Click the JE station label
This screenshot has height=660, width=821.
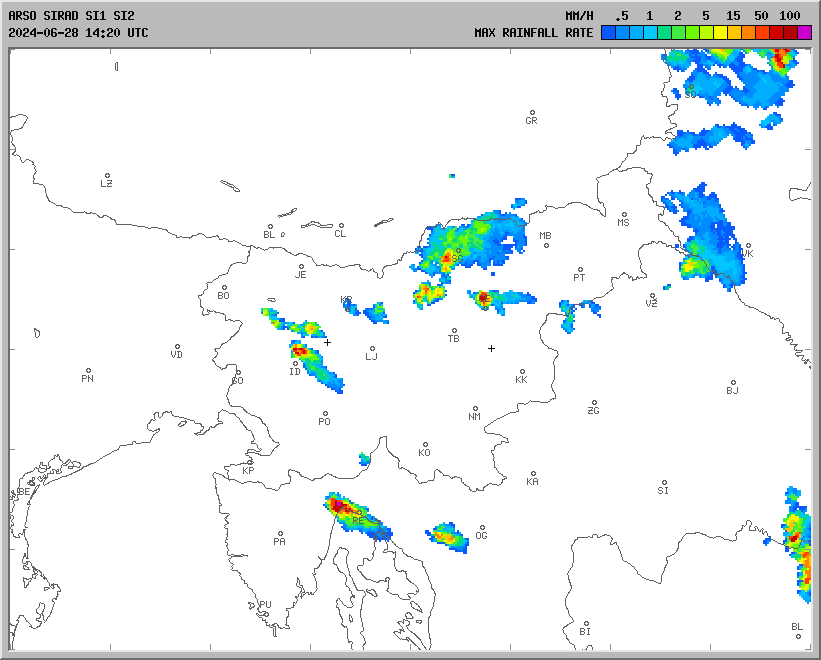(301, 275)
